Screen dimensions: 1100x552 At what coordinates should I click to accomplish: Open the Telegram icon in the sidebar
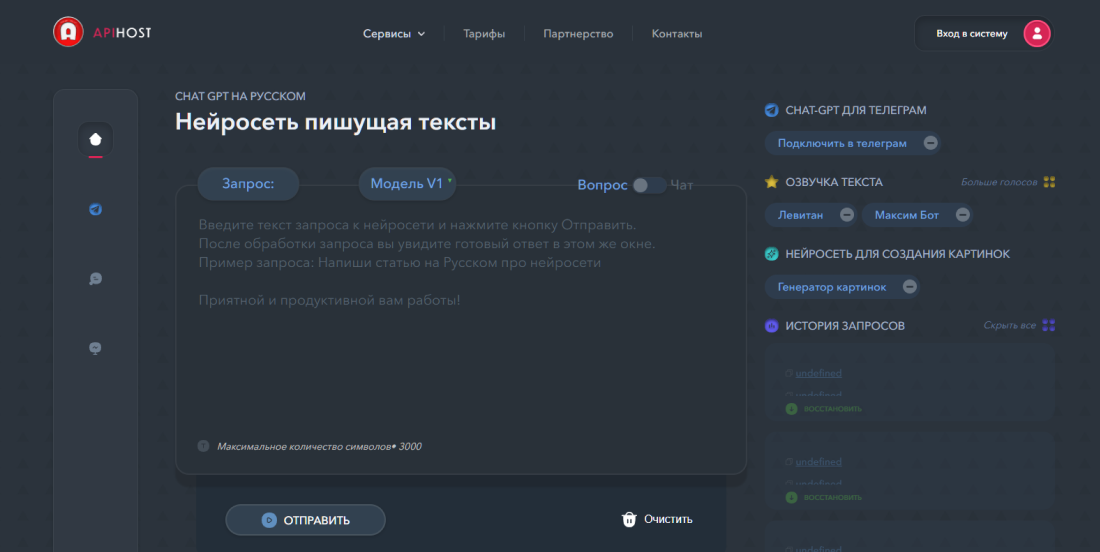95,209
